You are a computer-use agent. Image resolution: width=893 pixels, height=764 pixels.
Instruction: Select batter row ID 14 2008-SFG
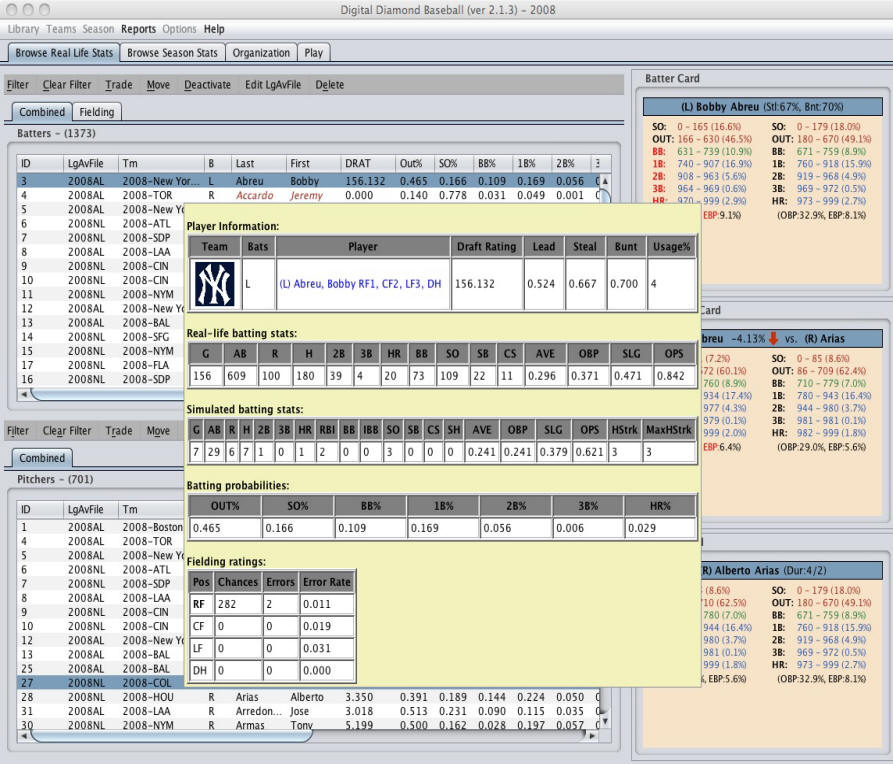[x=101, y=337]
